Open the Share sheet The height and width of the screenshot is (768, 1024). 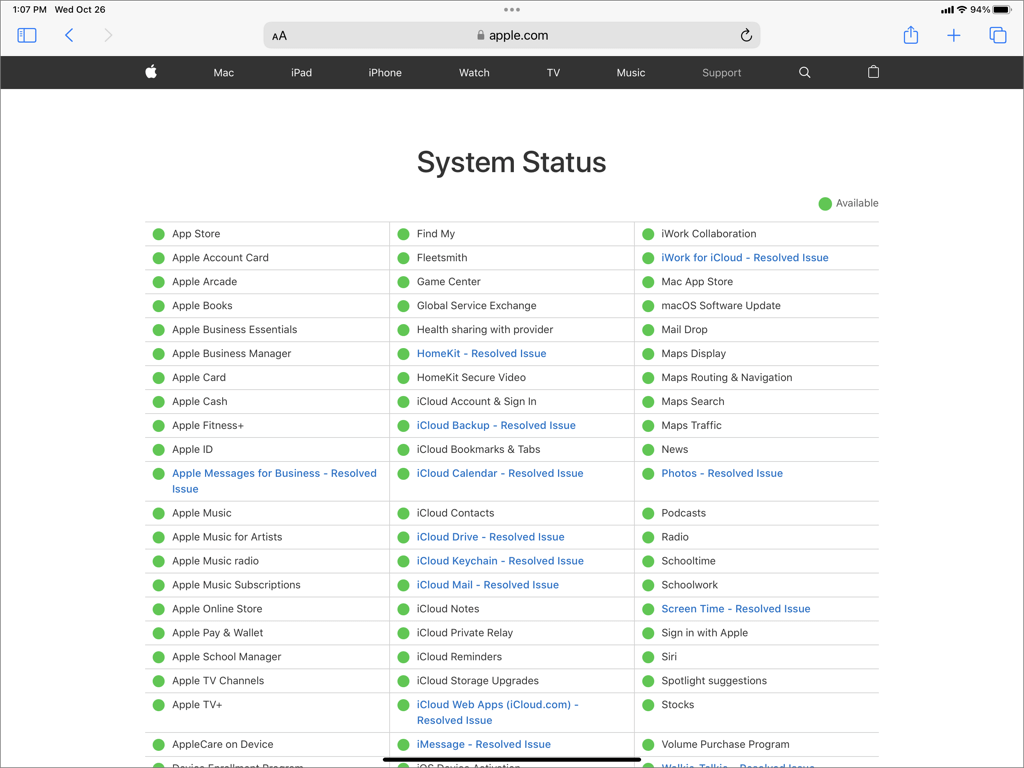coord(910,35)
